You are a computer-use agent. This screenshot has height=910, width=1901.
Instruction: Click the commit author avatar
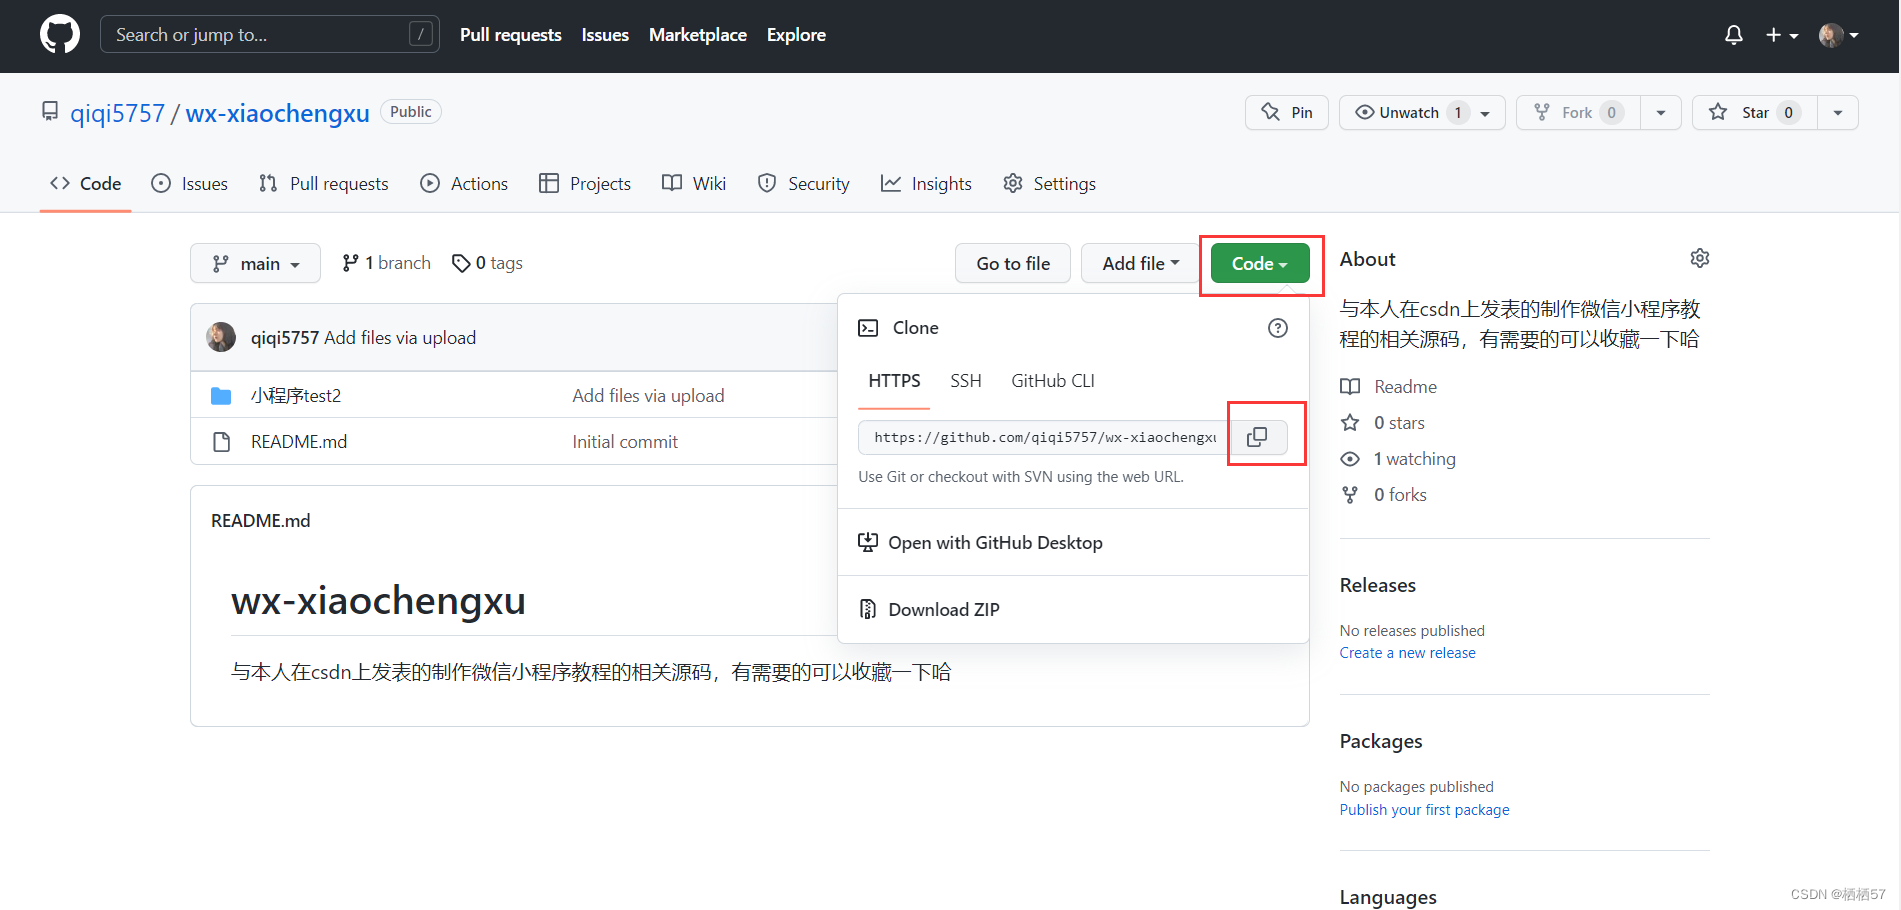pos(221,337)
